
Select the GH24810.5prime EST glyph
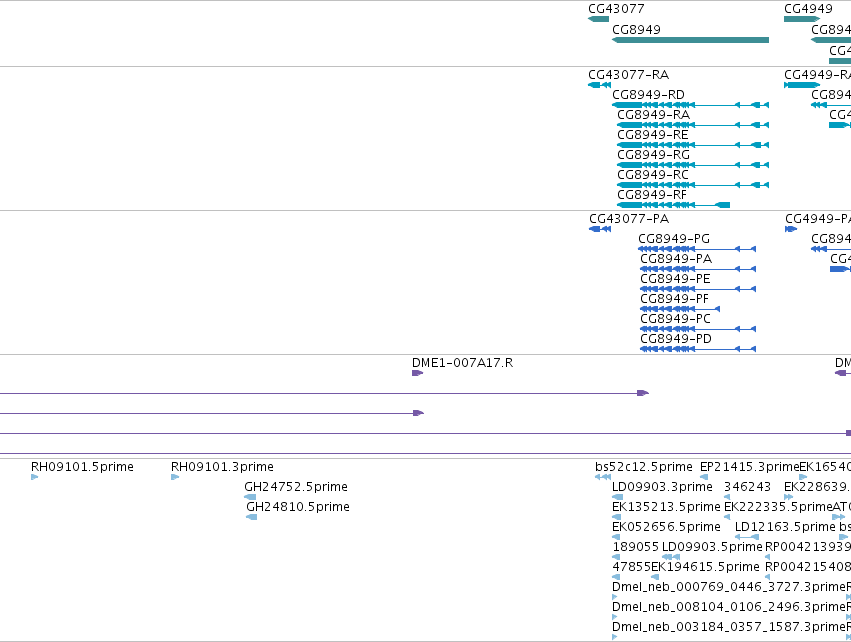(x=251, y=517)
